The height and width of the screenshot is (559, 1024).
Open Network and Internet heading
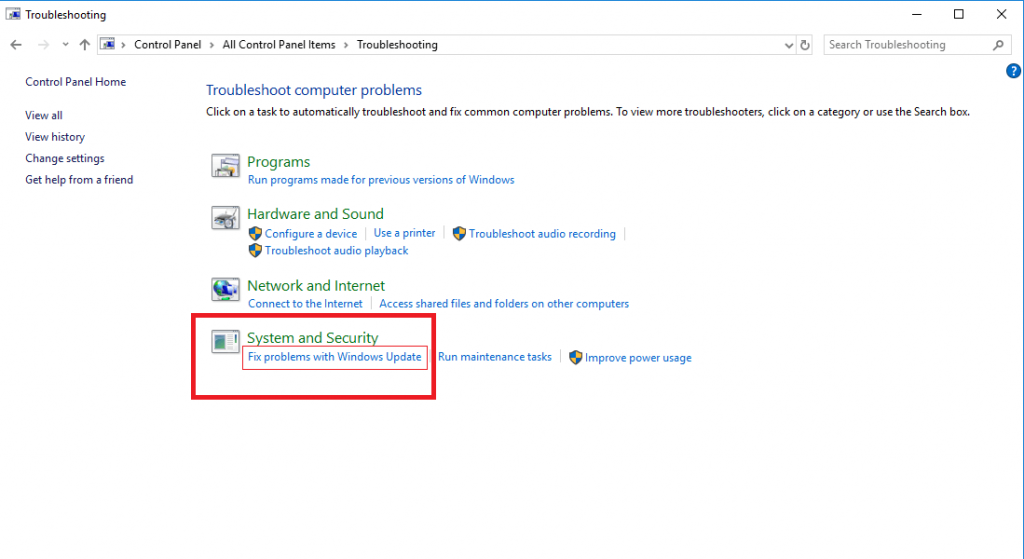pyautogui.click(x=316, y=286)
